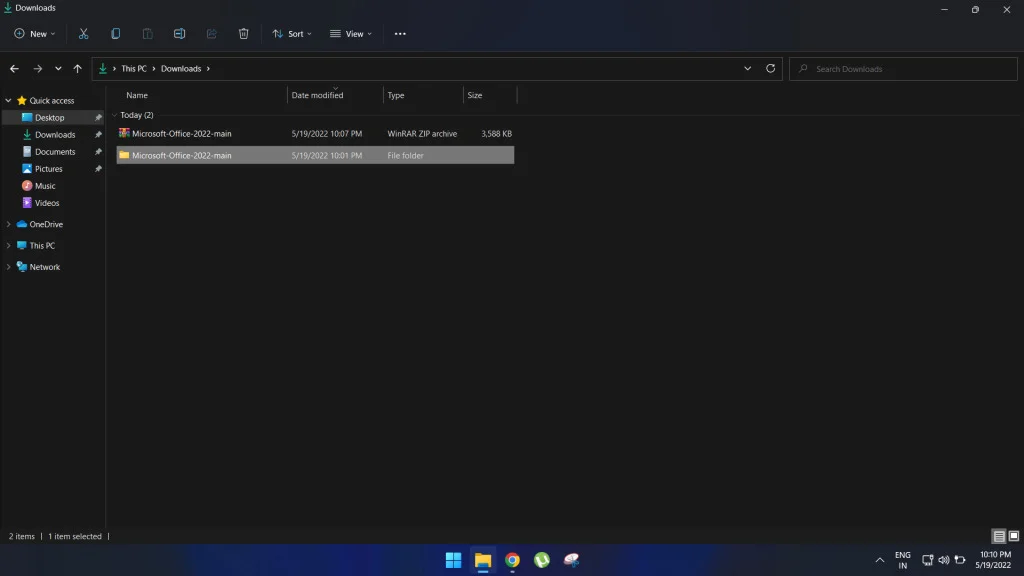The image size is (1024, 576).
Task: Open Documents in Quick access
Action: (x=55, y=152)
